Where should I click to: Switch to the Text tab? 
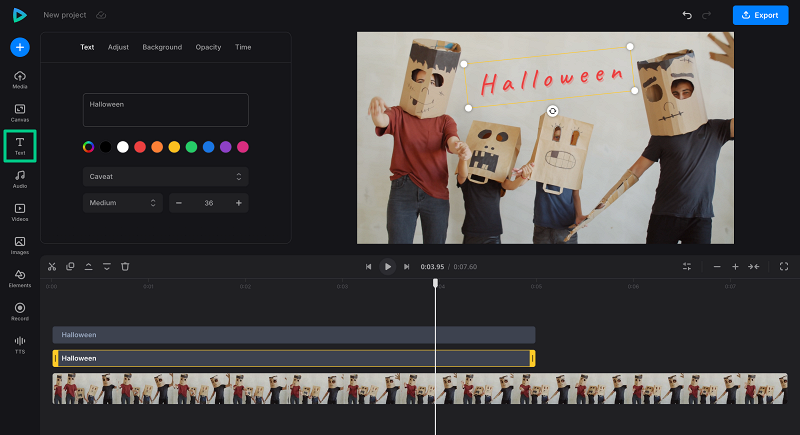tap(87, 47)
